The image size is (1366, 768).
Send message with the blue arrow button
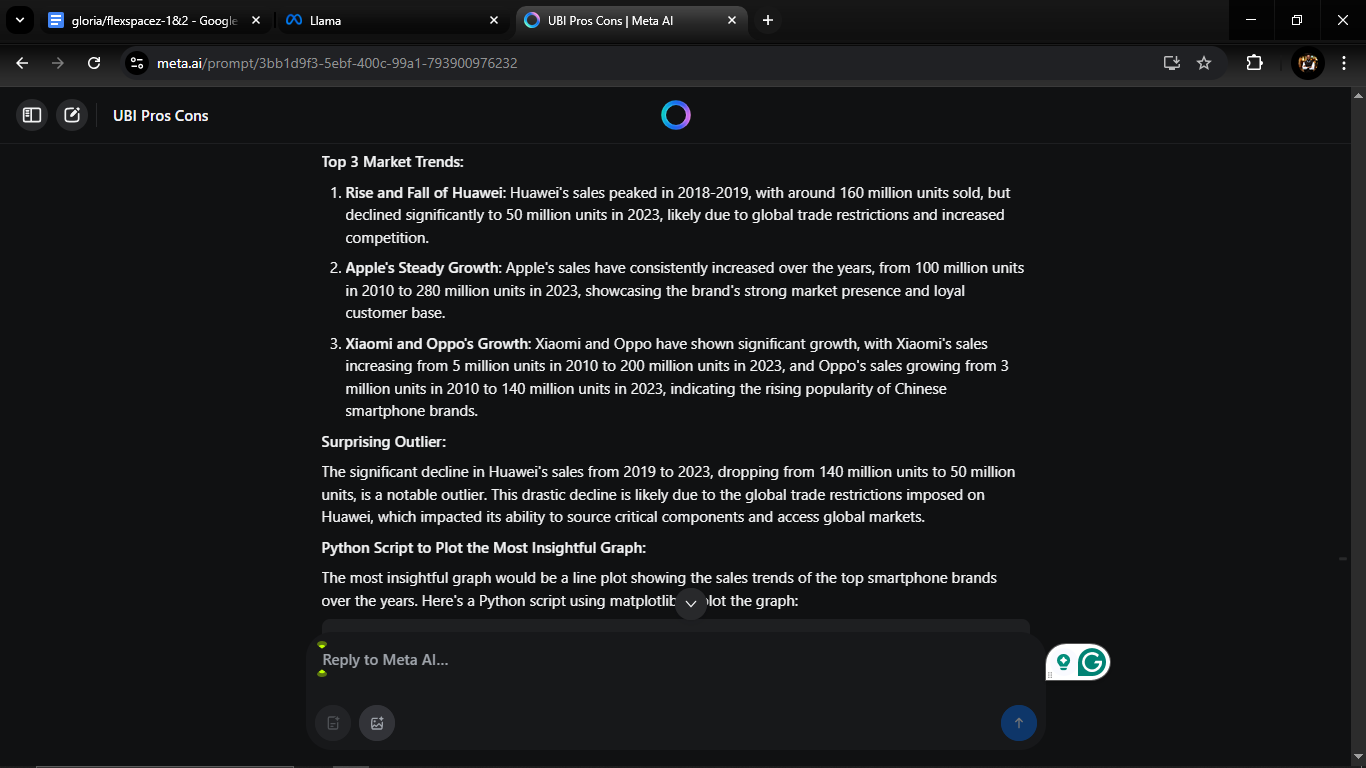pyautogui.click(x=1019, y=723)
